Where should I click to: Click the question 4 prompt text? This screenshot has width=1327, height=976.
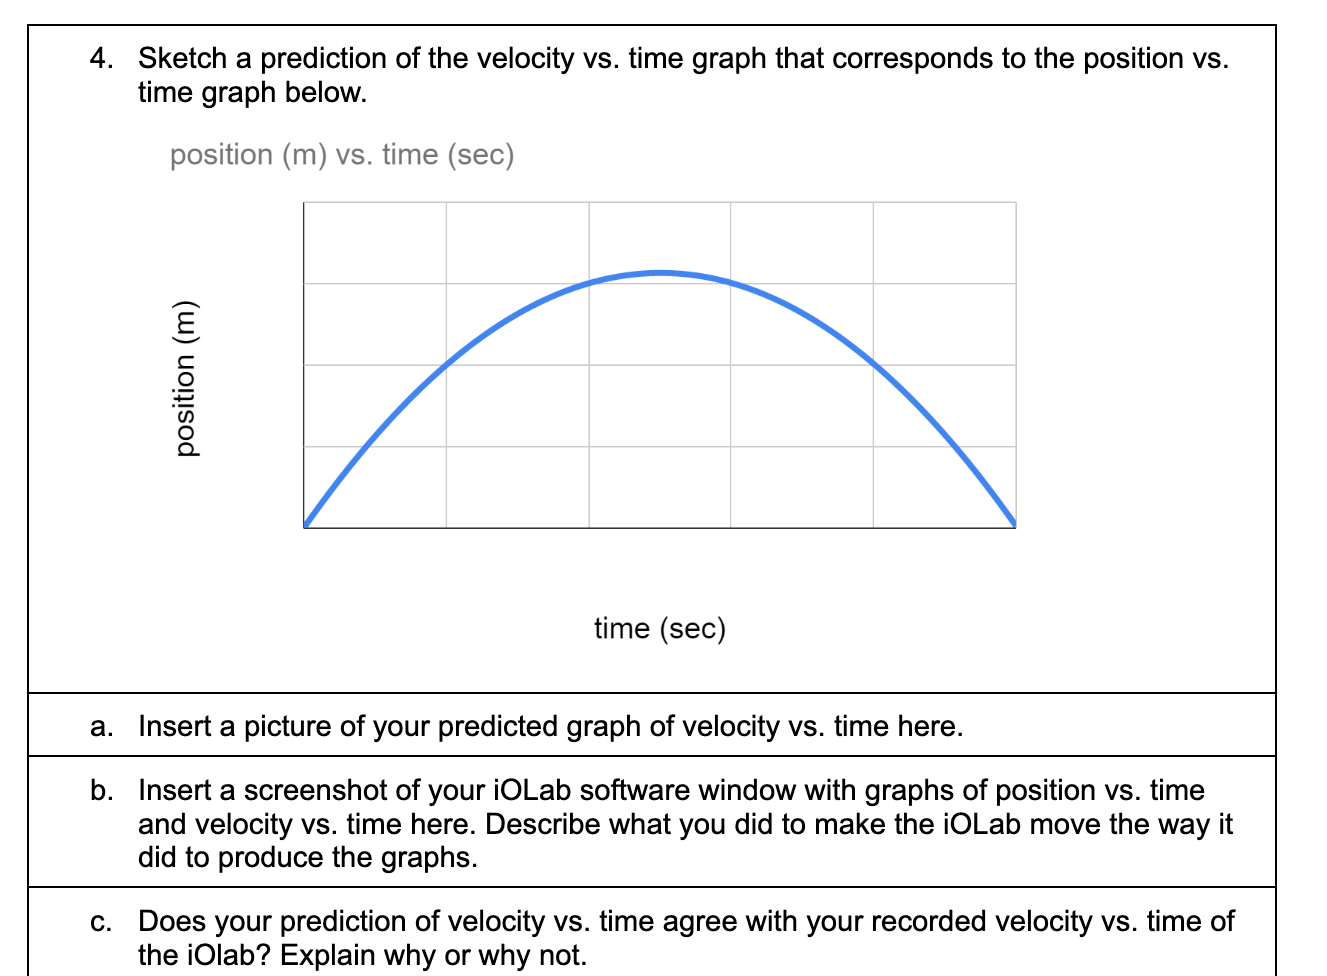683,75
